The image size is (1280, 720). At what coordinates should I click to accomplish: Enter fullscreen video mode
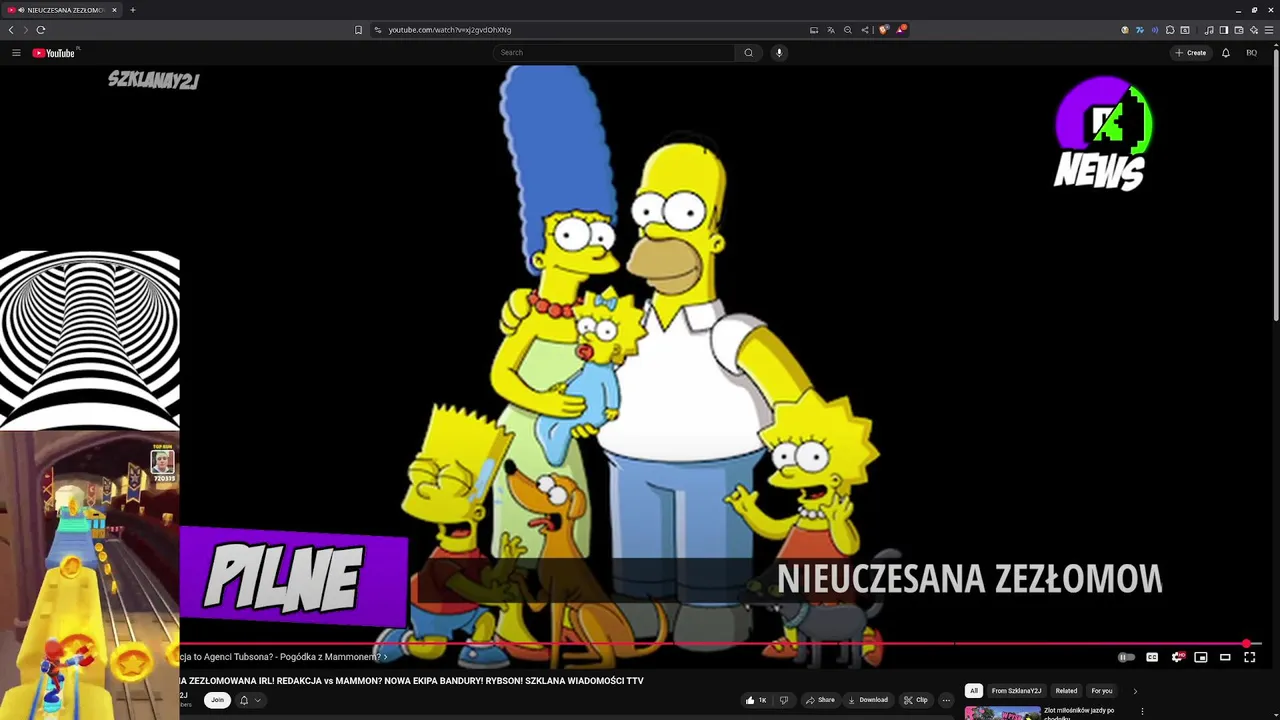[1250, 657]
